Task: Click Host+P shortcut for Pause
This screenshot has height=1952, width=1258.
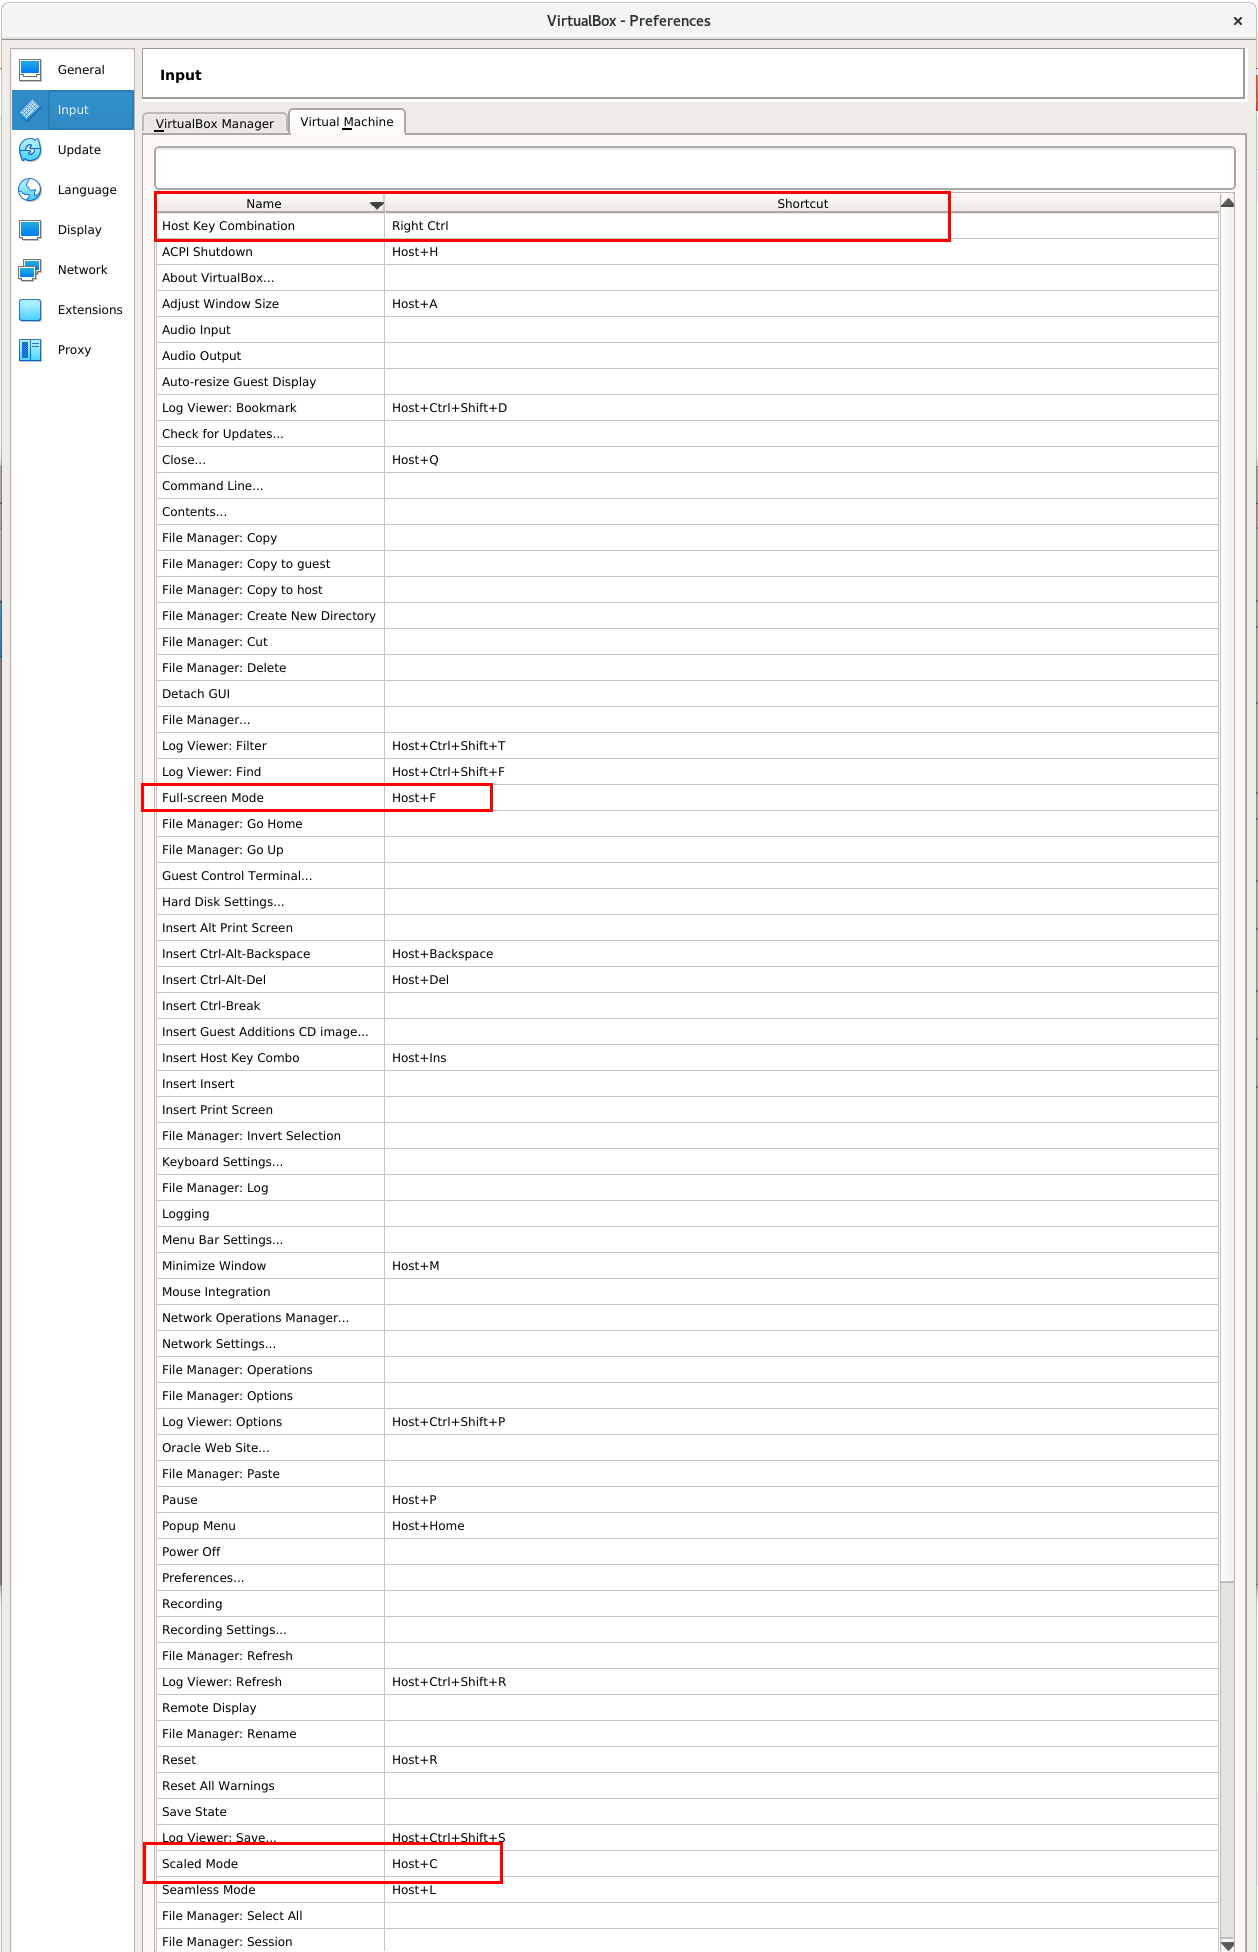Action: [x=801, y=1500]
